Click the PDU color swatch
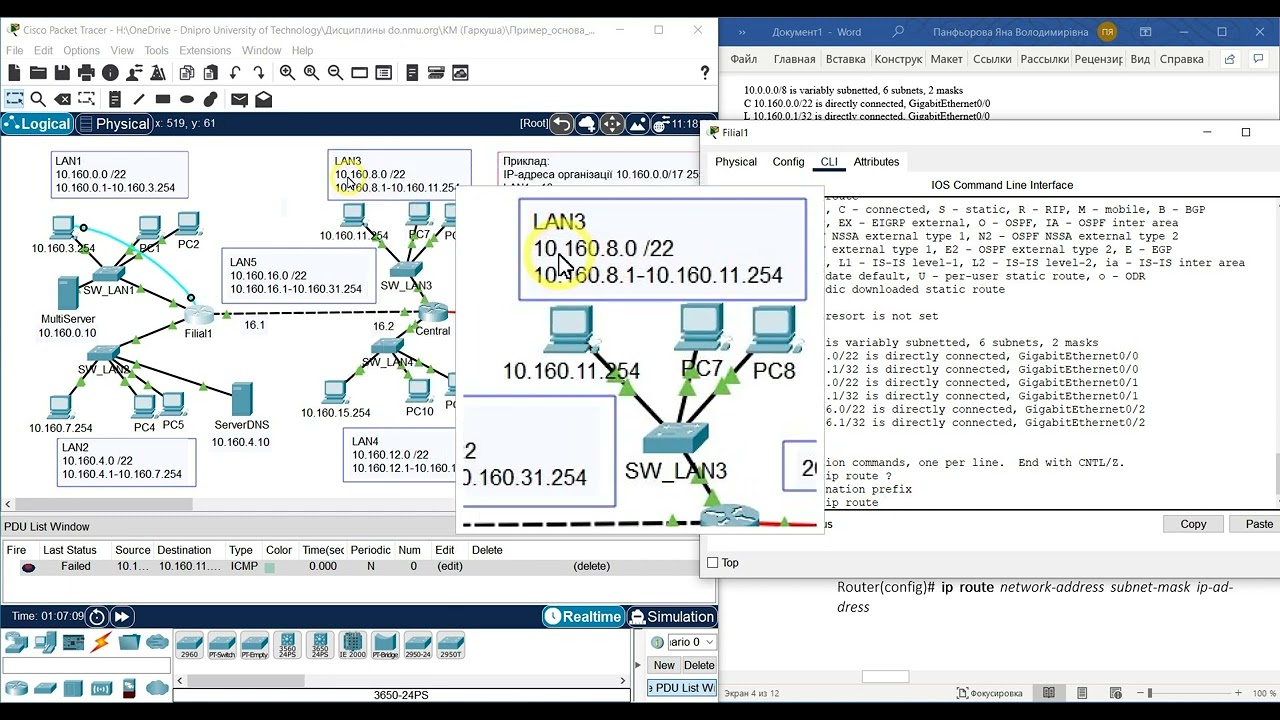 269,567
